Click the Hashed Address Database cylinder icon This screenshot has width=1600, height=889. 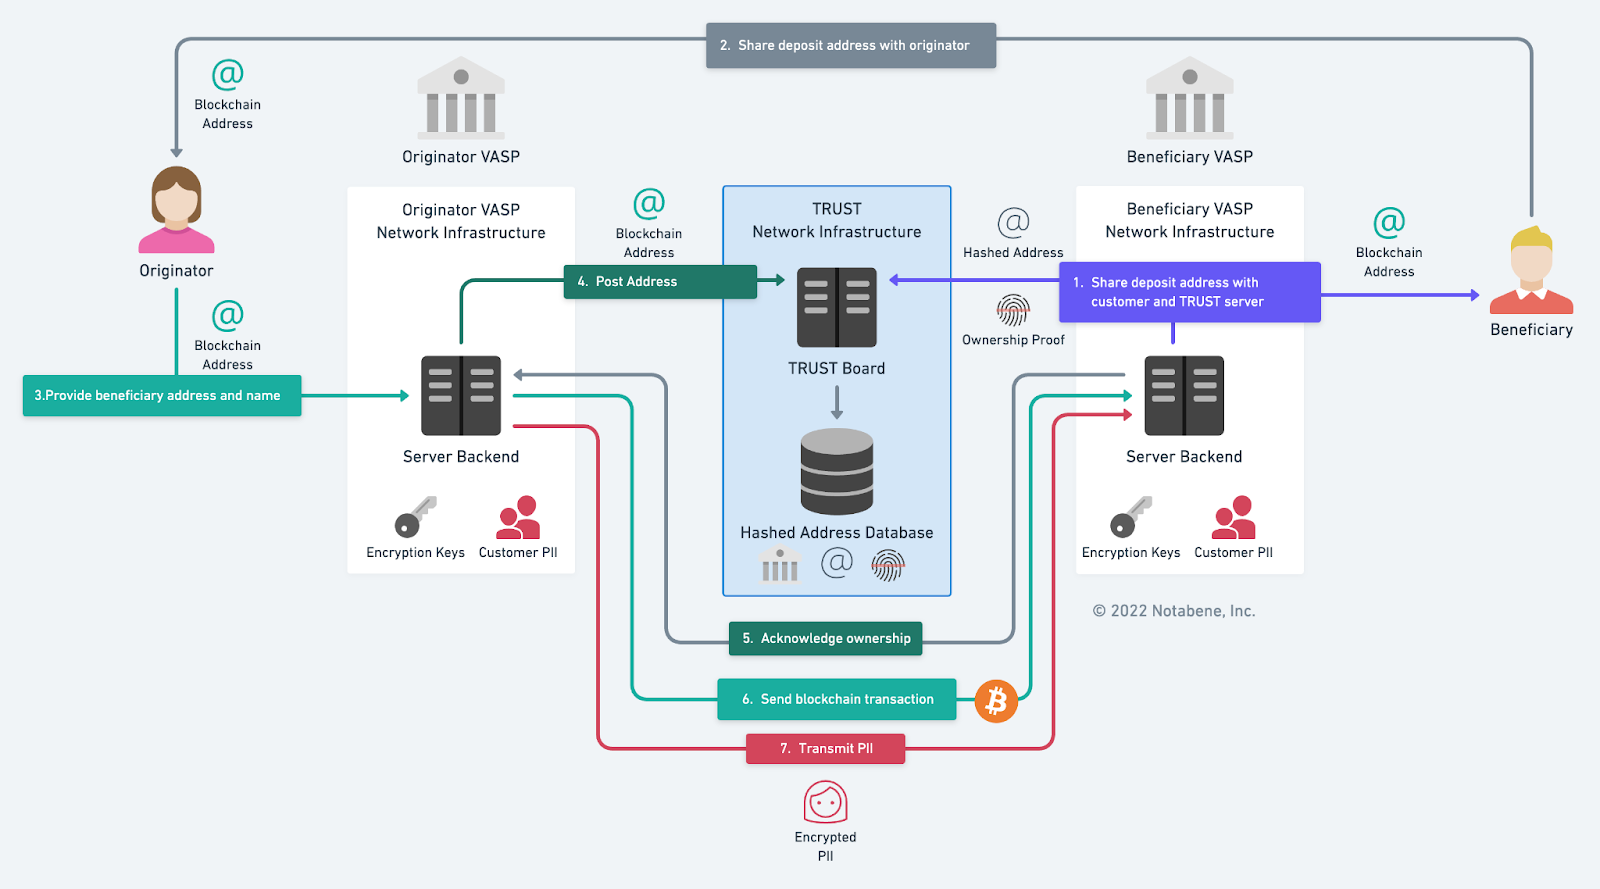pos(837,471)
